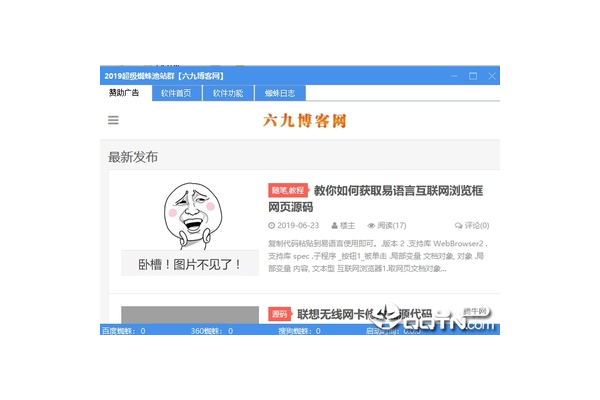600x400 pixels.
Task: Select the 软件功能 tab
Action: point(228,93)
